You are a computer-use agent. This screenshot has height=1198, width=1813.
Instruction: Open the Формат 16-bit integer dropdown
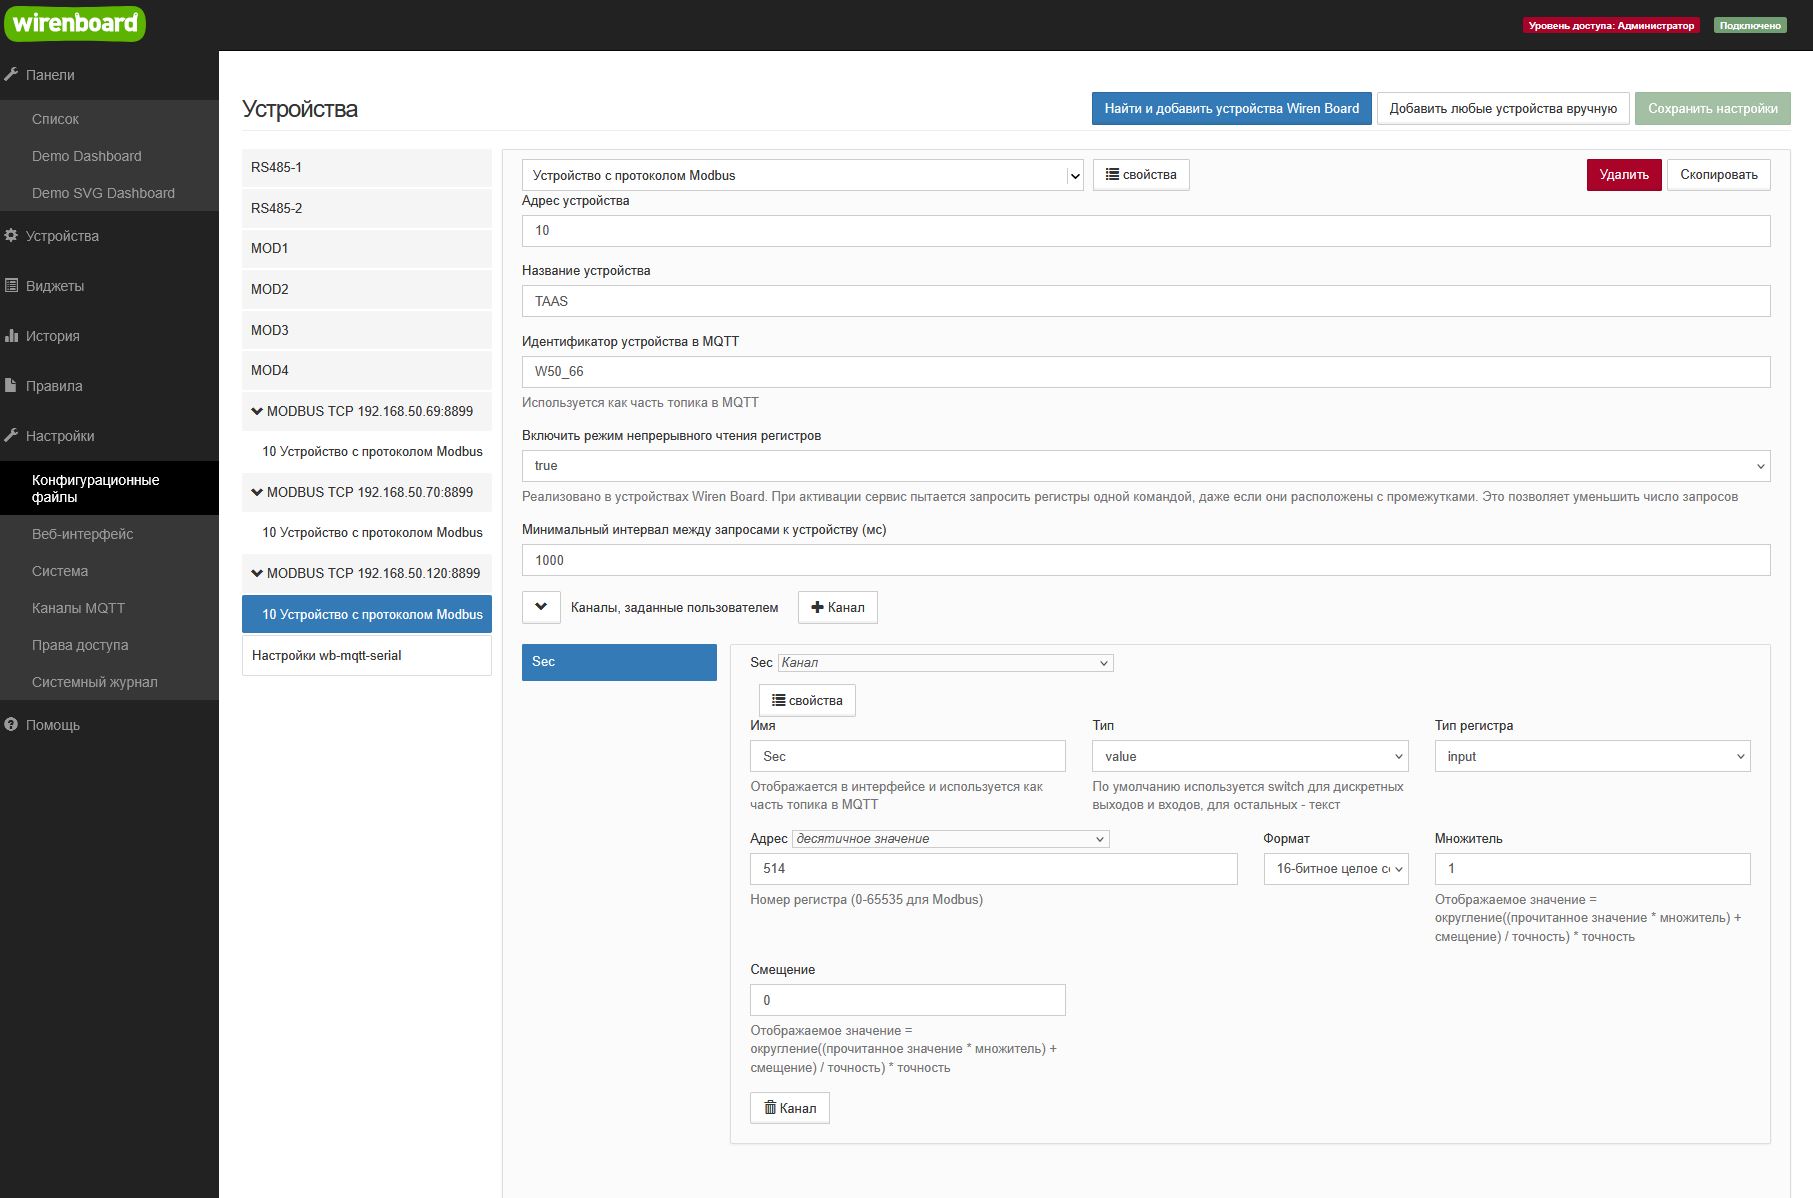[x=1335, y=869]
